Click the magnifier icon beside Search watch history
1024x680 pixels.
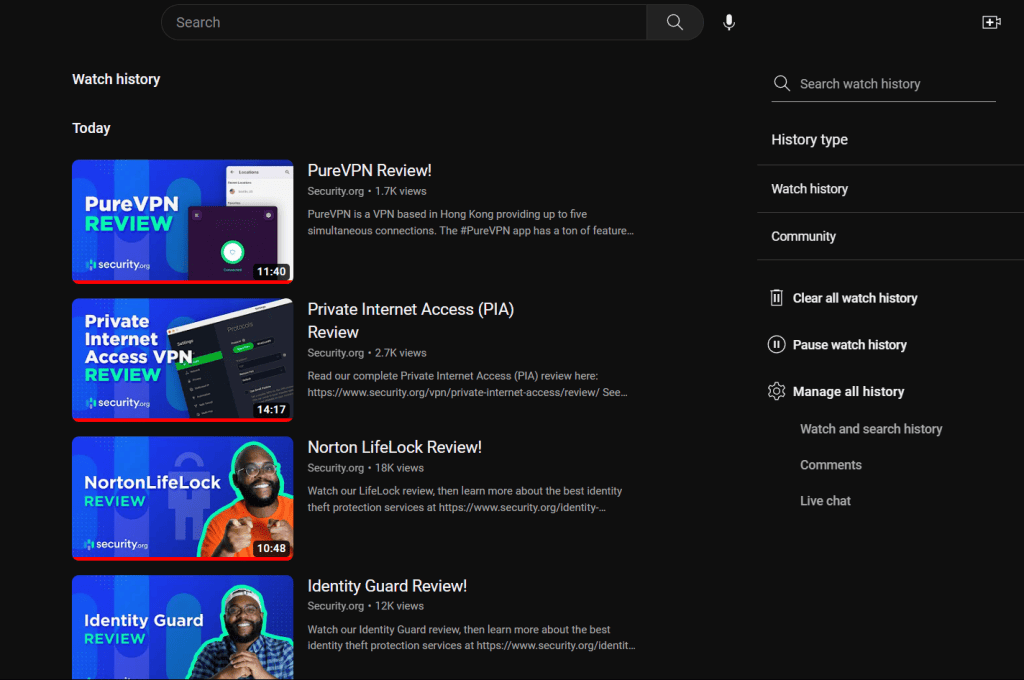click(x=782, y=84)
